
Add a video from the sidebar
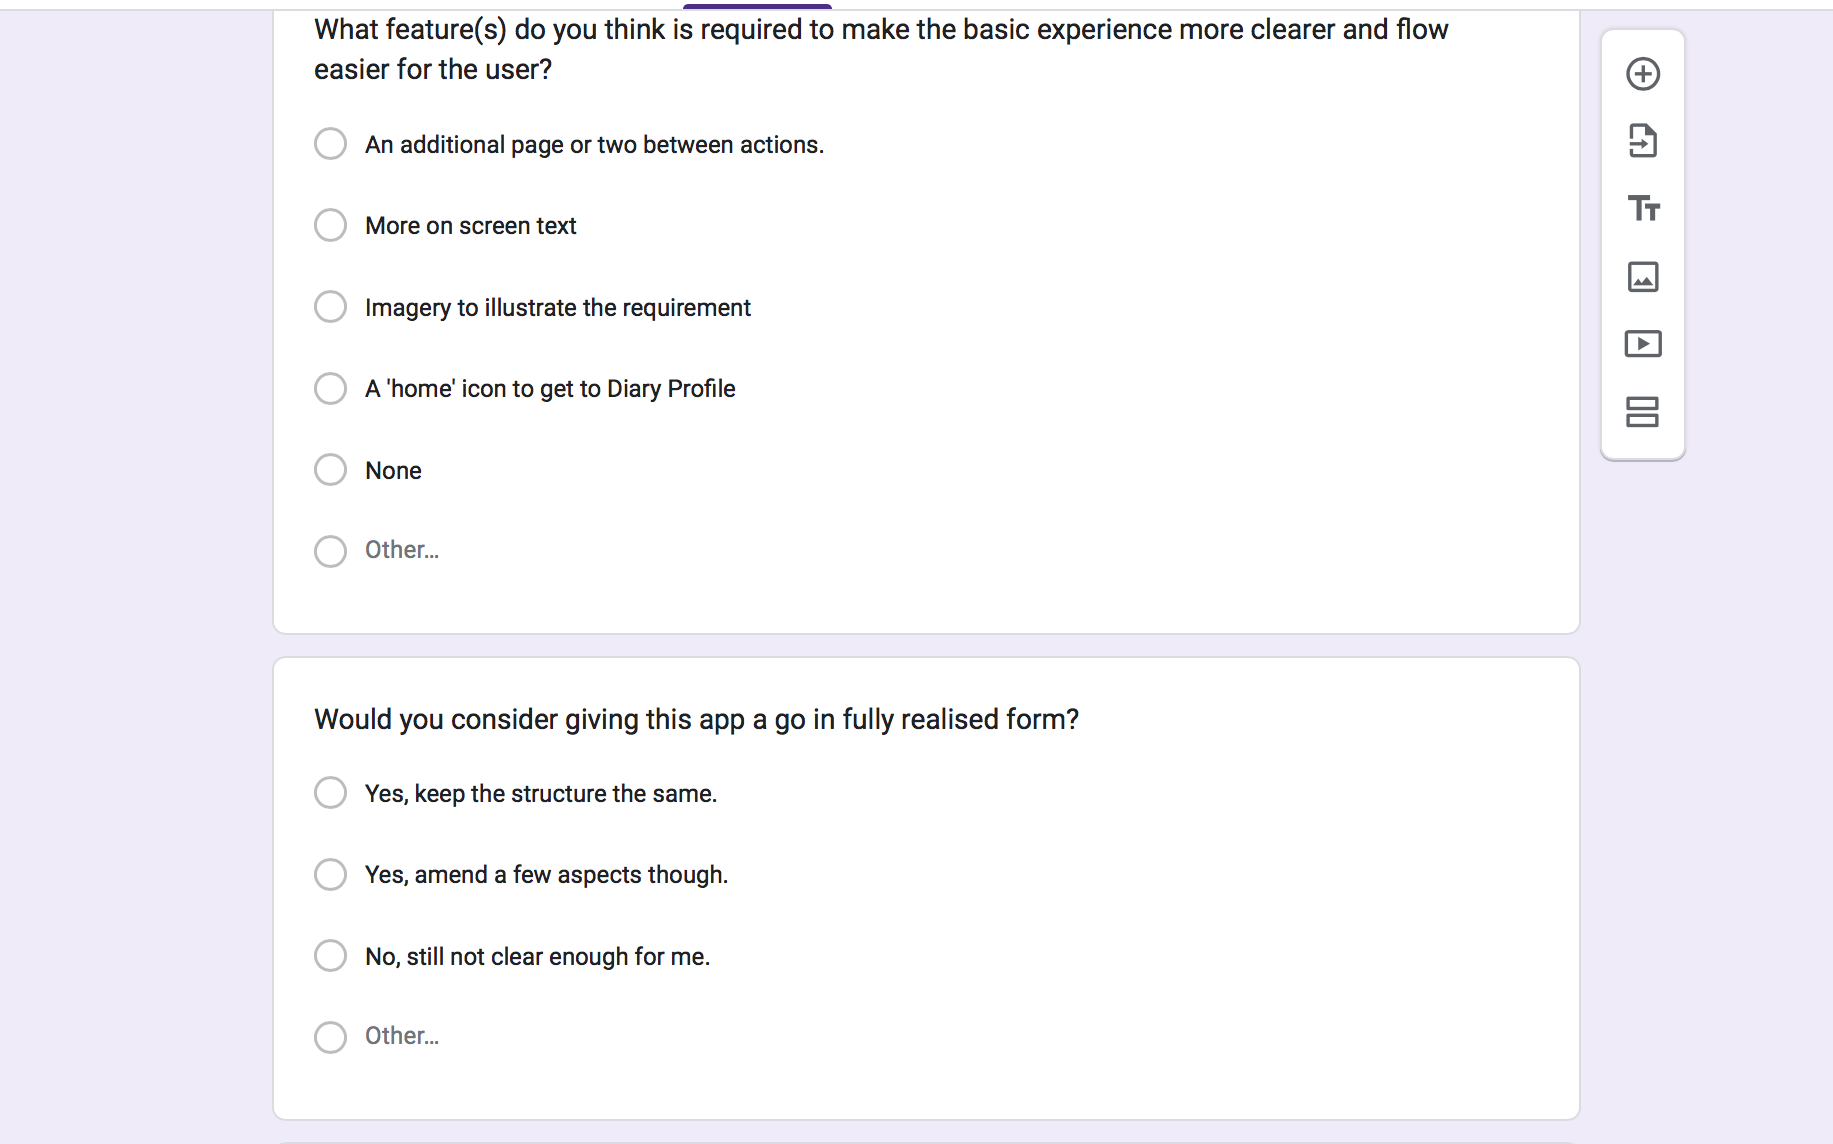1643,344
